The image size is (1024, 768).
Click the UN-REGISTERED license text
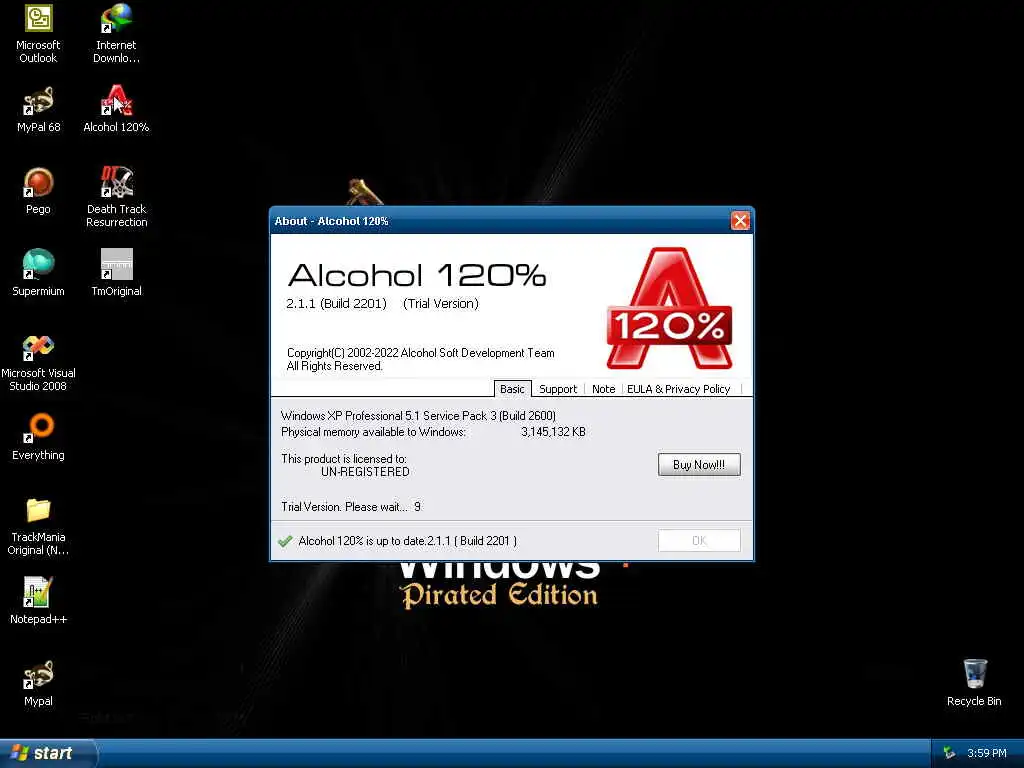coord(365,472)
